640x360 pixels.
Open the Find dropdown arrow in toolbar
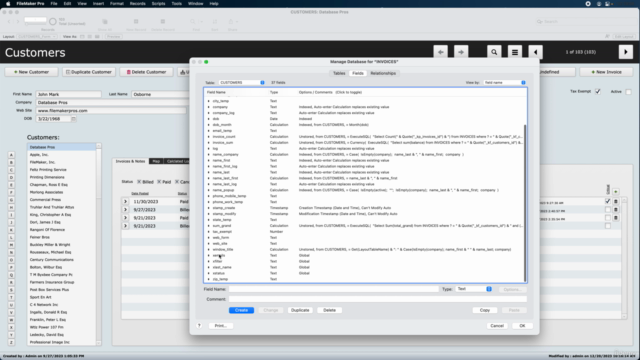tap(201, 22)
